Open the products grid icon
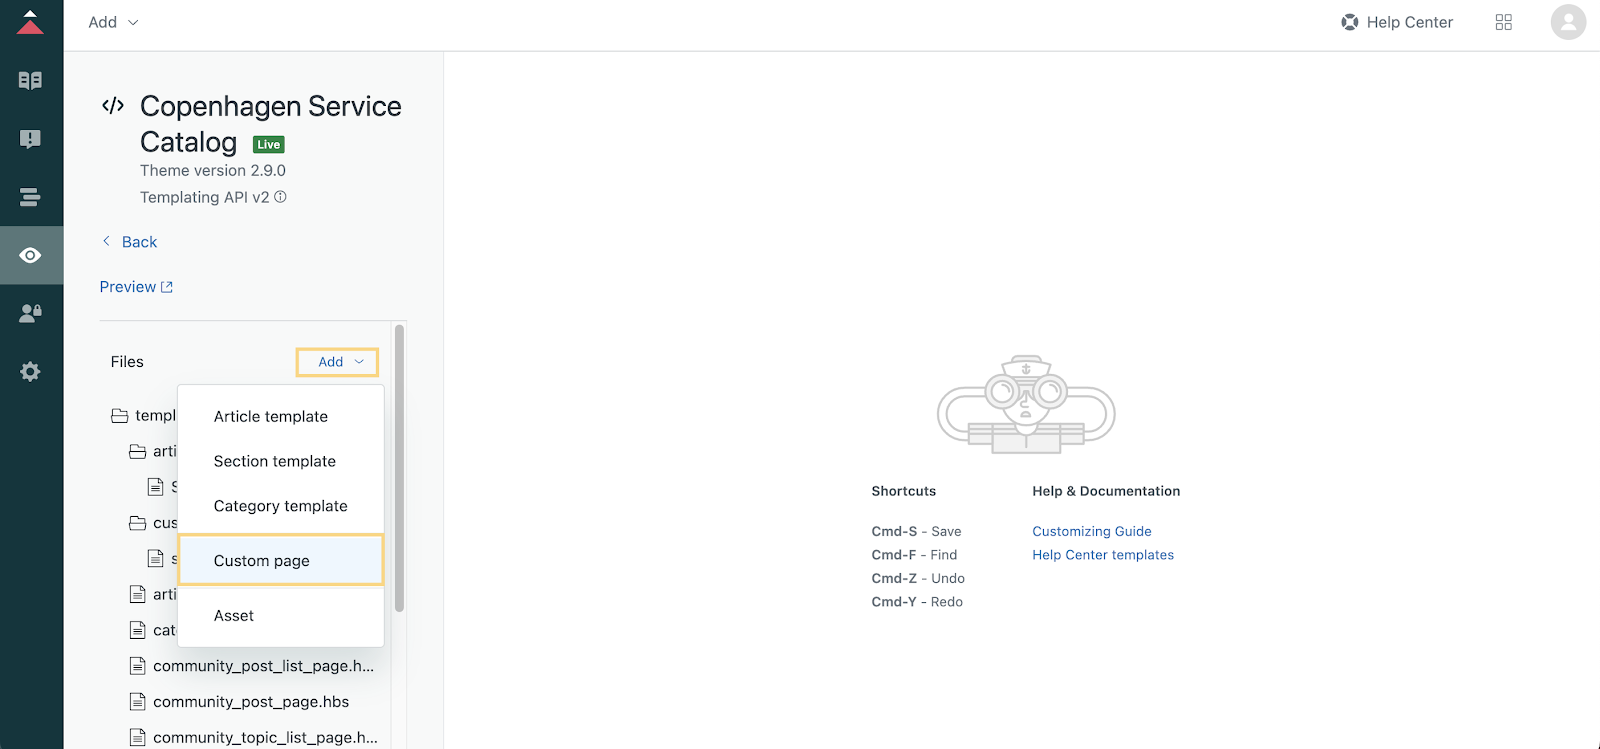Viewport: 1600px width, 749px height. (x=1503, y=22)
